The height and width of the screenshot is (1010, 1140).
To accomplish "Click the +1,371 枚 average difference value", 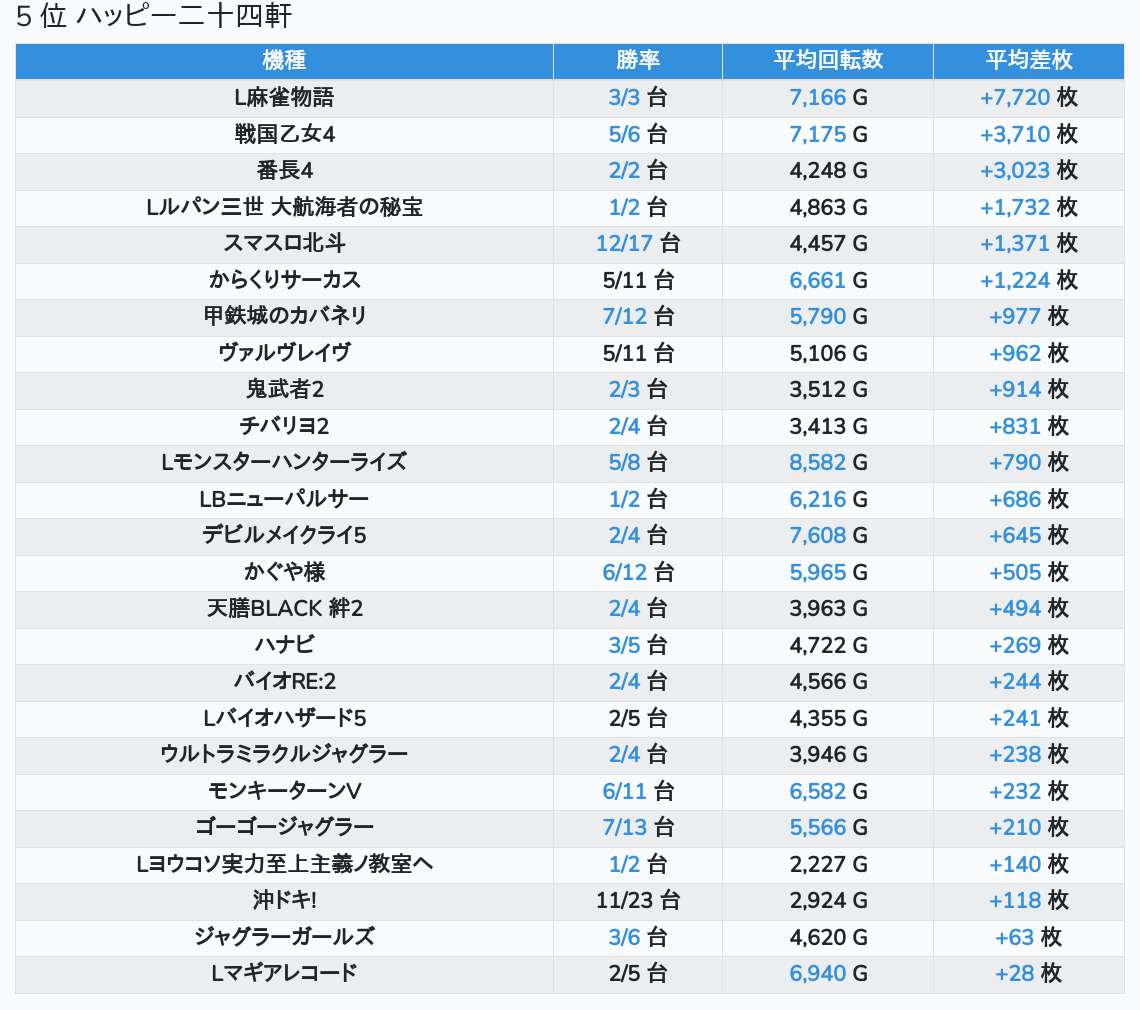I will (x=1029, y=244).
